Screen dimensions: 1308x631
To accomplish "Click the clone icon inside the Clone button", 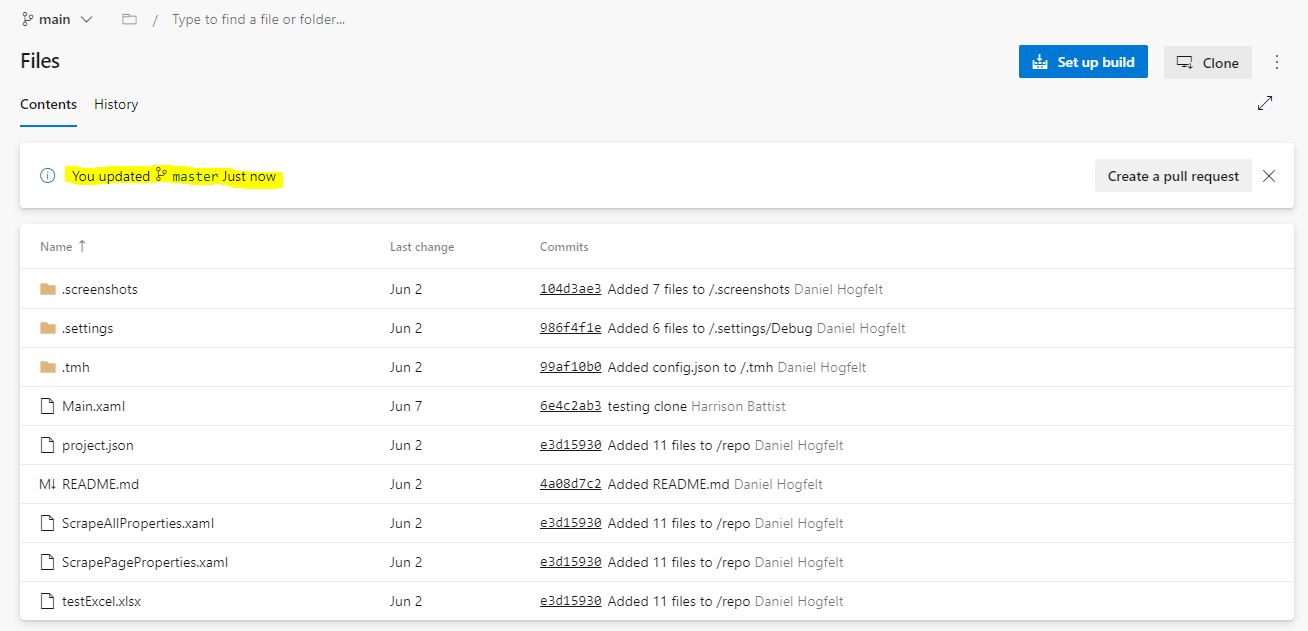I will click(1184, 61).
